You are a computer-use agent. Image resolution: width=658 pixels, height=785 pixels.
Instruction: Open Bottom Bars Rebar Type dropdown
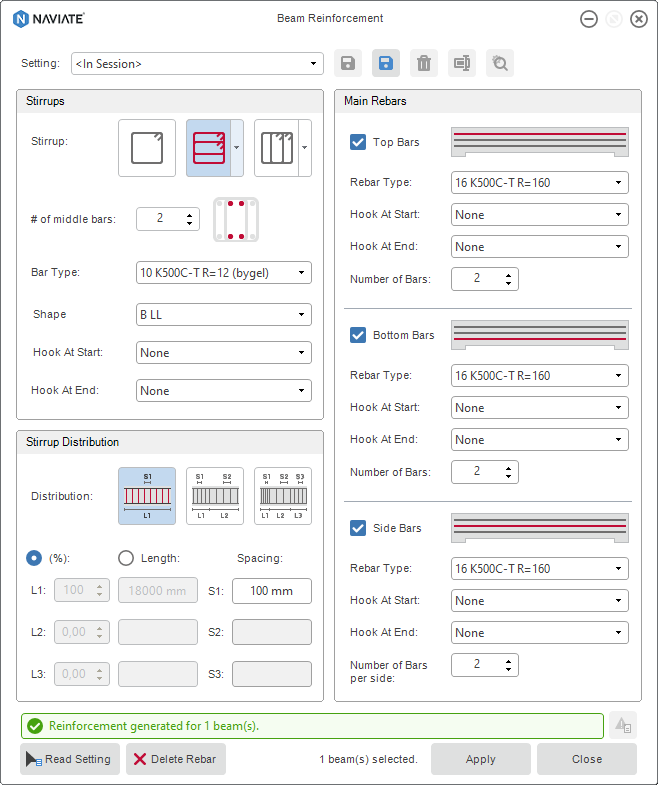[539, 376]
